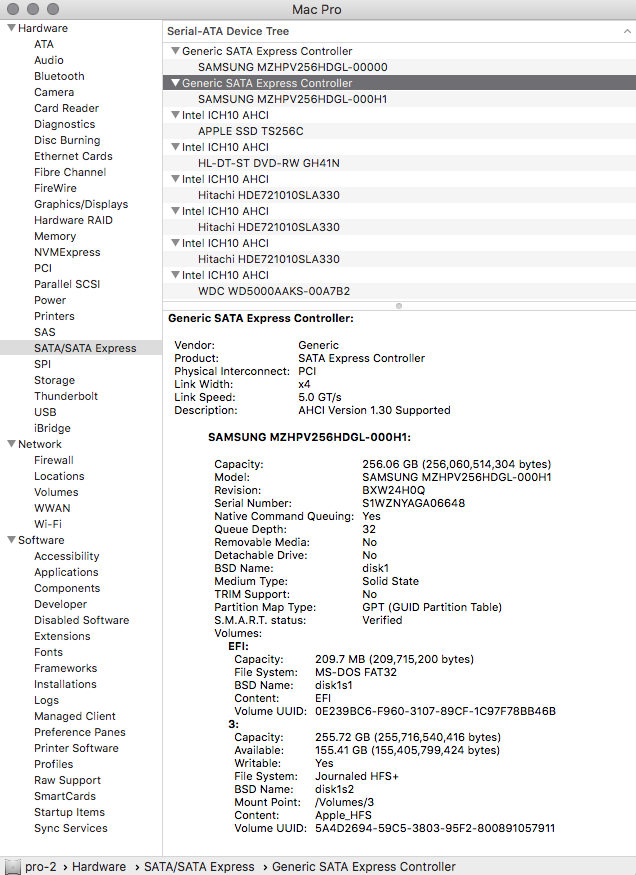The width and height of the screenshot is (636, 875).
Task: Select Applications under Software
Action: click(x=66, y=572)
